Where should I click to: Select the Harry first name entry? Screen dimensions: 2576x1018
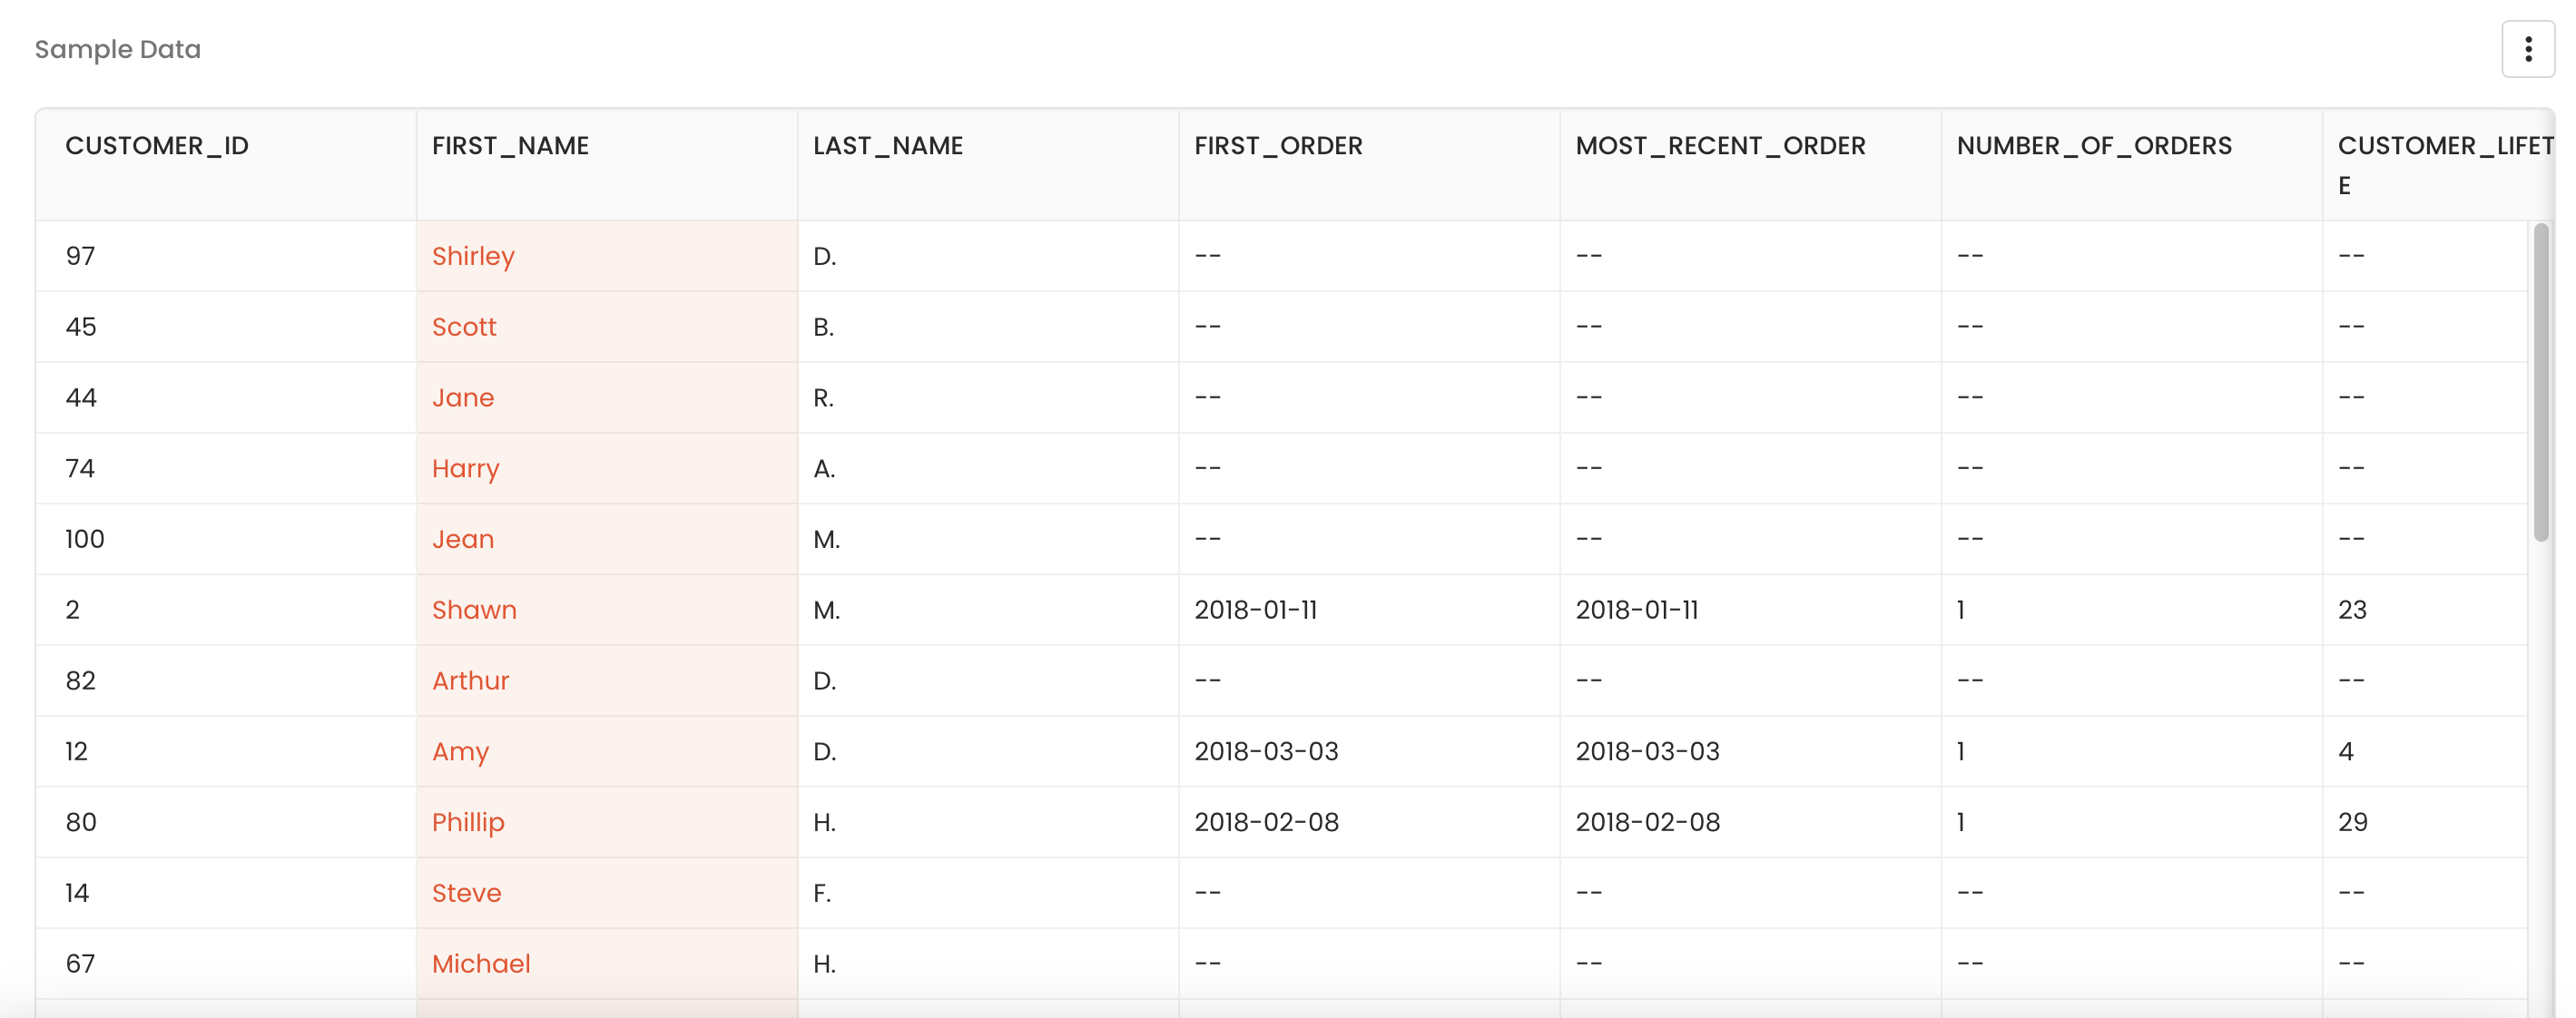465,469
